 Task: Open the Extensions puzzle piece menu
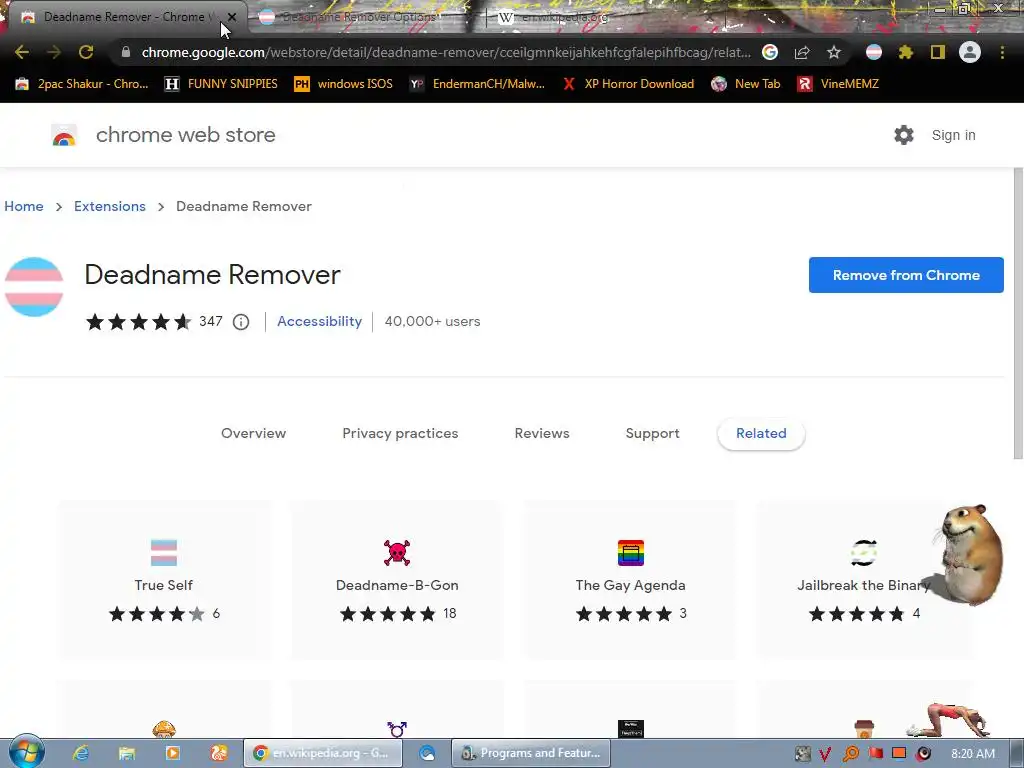pyautogui.click(x=905, y=52)
